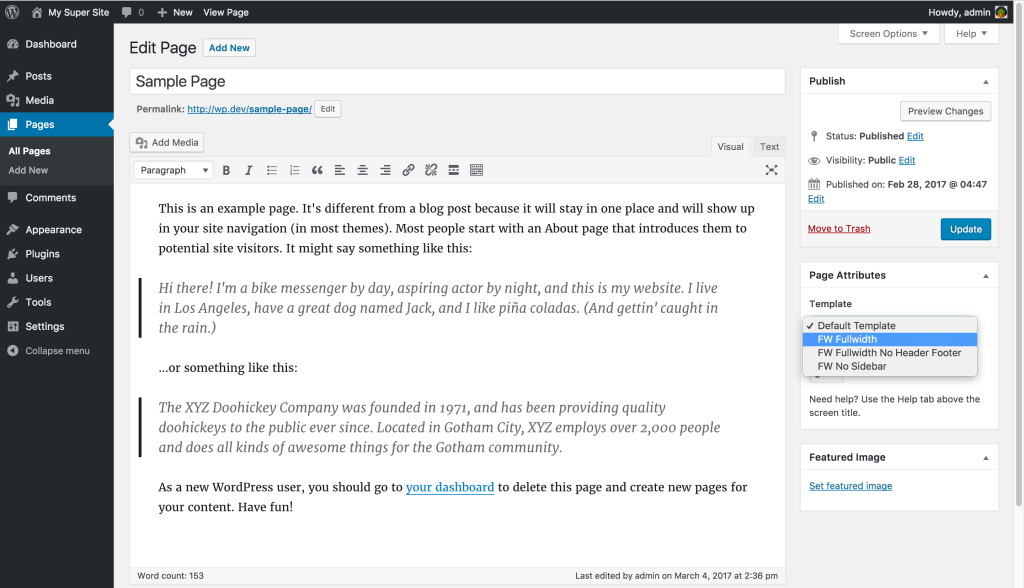Apply blockquote formatting
Image resolution: width=1024 pixels, height=588 pixels.
pyautogui.click(x=317, y=170)
